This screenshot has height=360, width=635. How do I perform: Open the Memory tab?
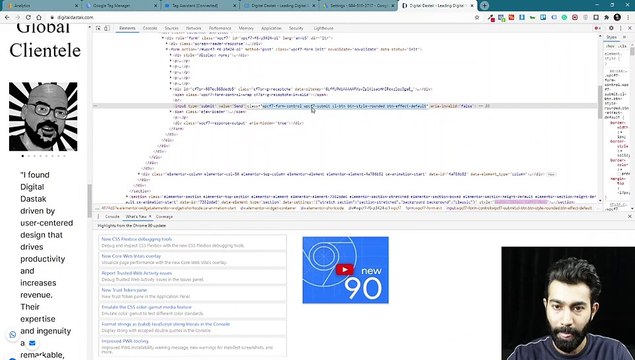click(246, 28)
